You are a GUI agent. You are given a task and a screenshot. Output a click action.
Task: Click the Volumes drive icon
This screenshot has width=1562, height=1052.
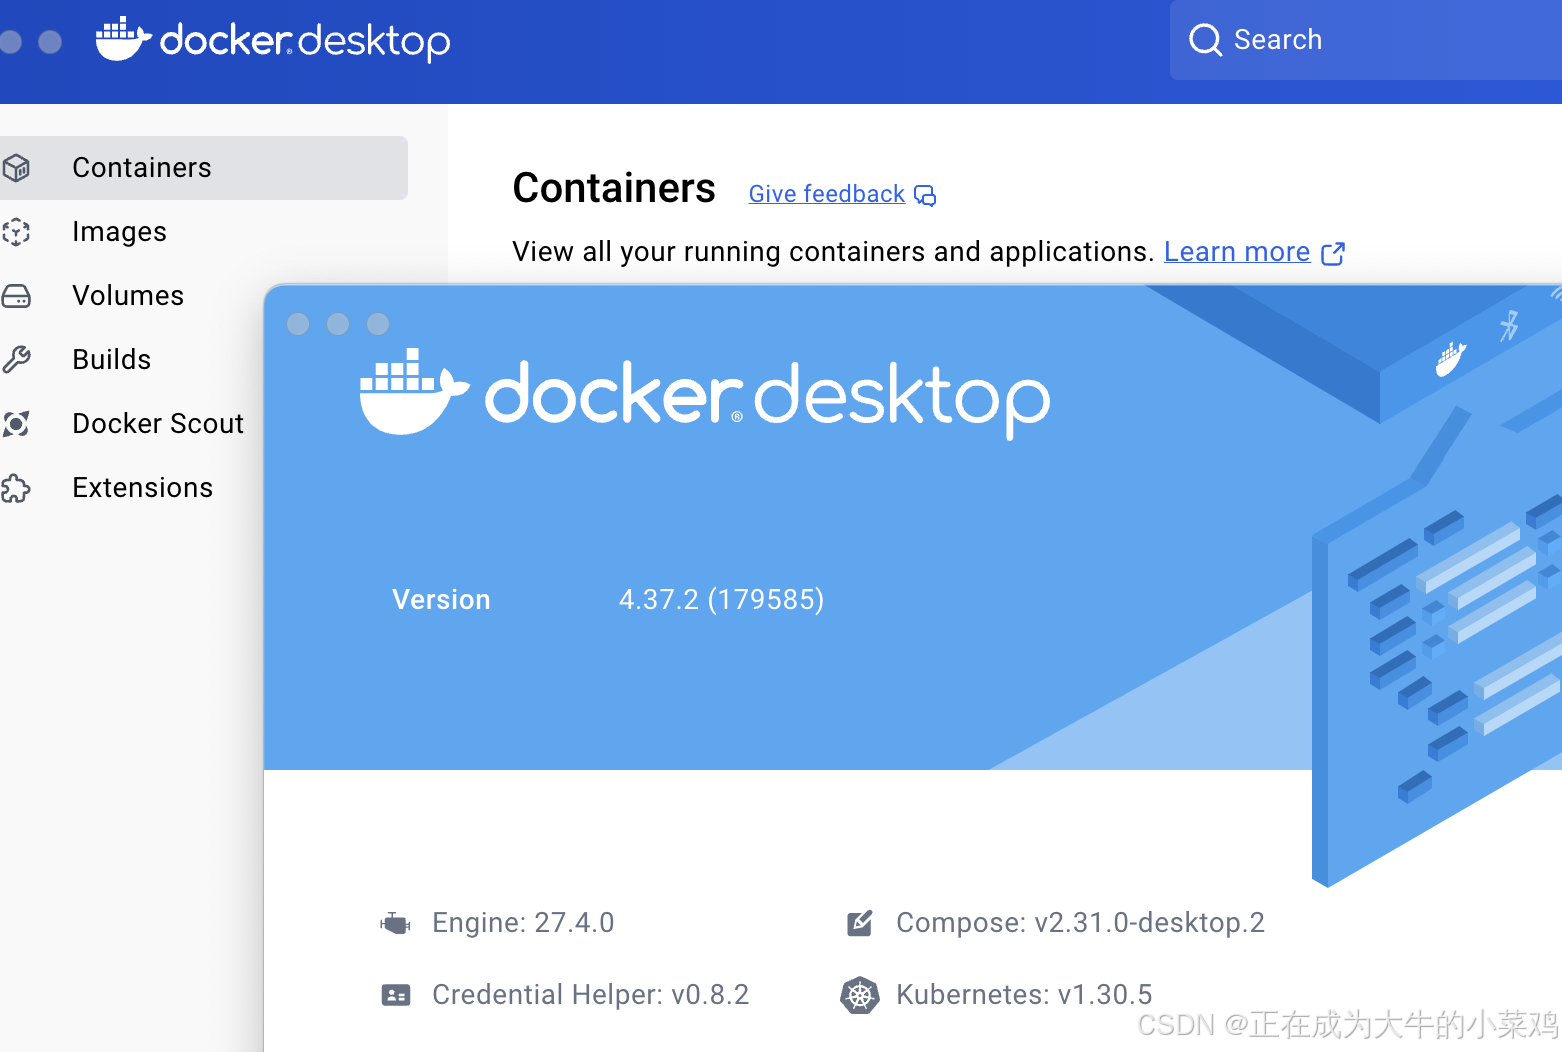tap(16, 296)
